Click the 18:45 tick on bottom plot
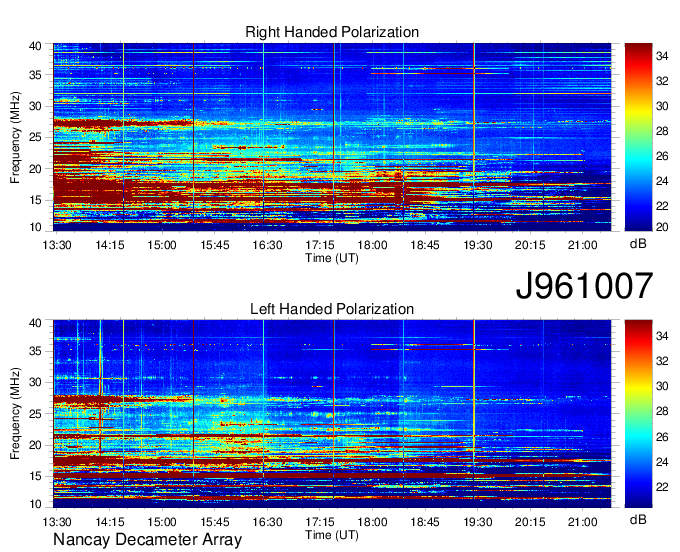The width and height of the screenshot is (680, 552). (425, 522)
